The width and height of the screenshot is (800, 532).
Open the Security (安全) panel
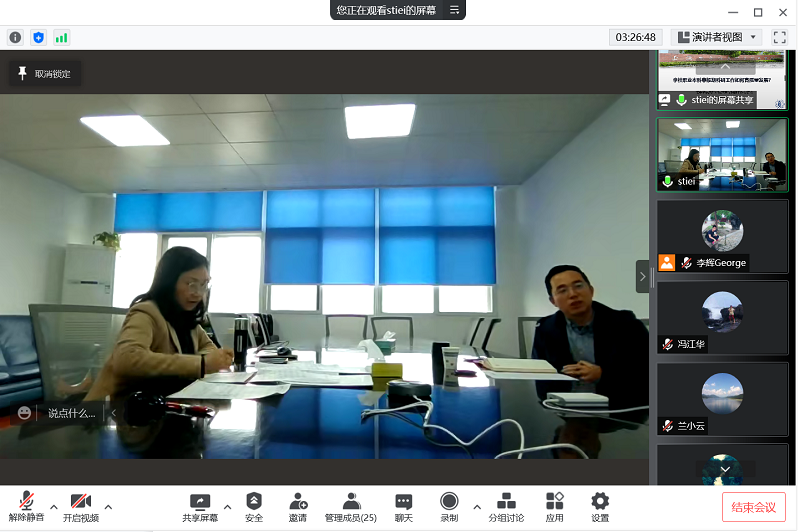[254, 507]
